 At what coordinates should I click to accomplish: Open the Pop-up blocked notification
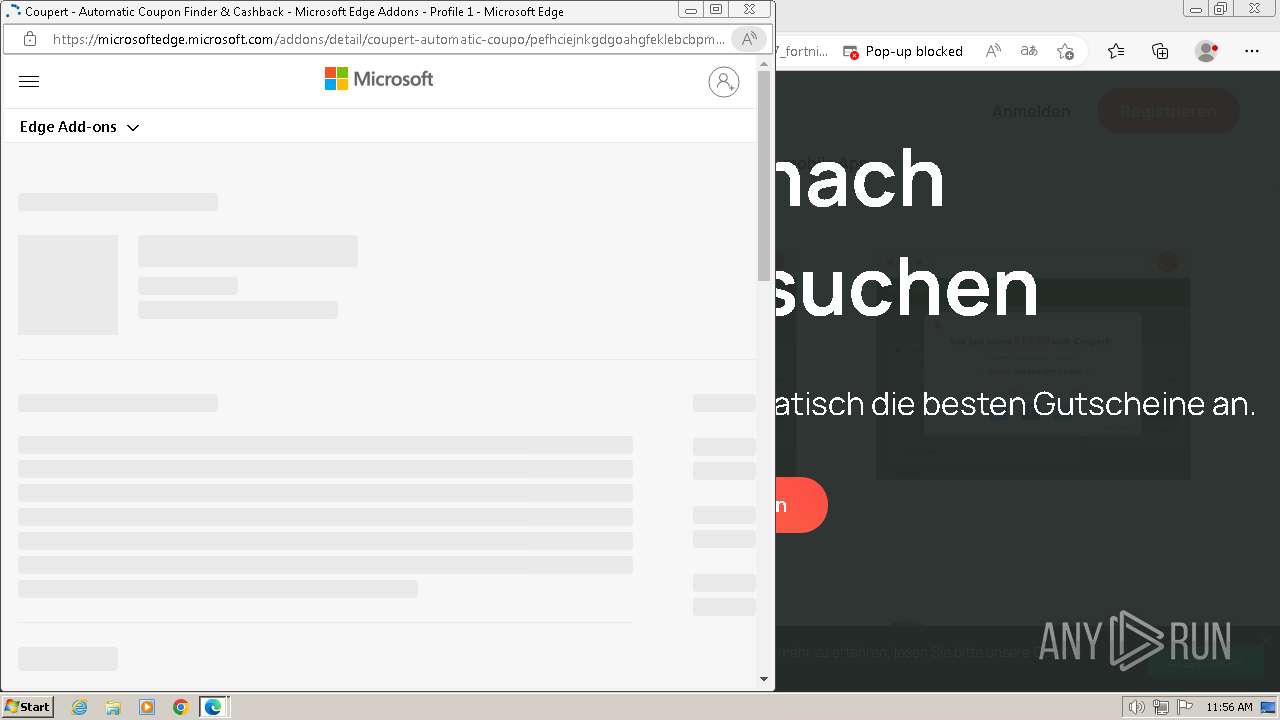tap(903, 51)
